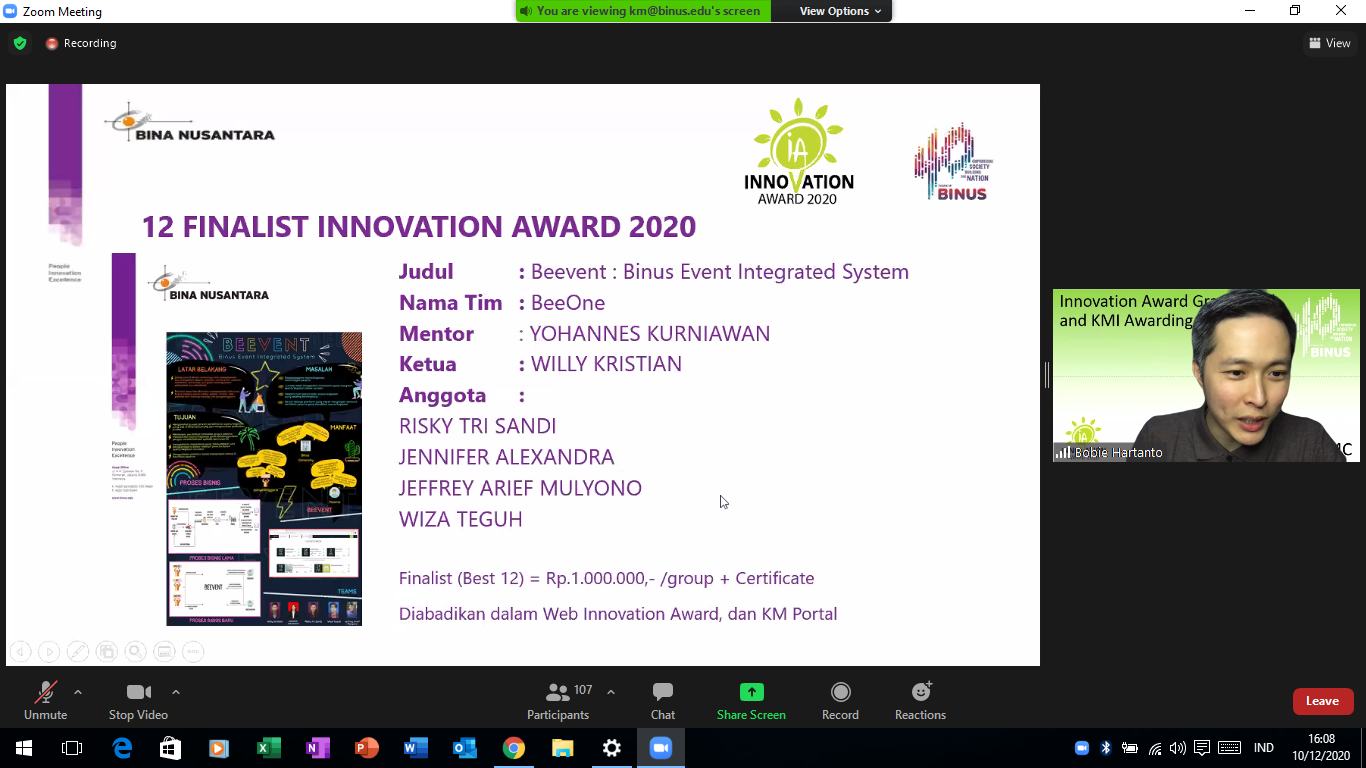Click battery status tray icon
The height and width of the screenshot is (768, 1366).
(1131, 748)
